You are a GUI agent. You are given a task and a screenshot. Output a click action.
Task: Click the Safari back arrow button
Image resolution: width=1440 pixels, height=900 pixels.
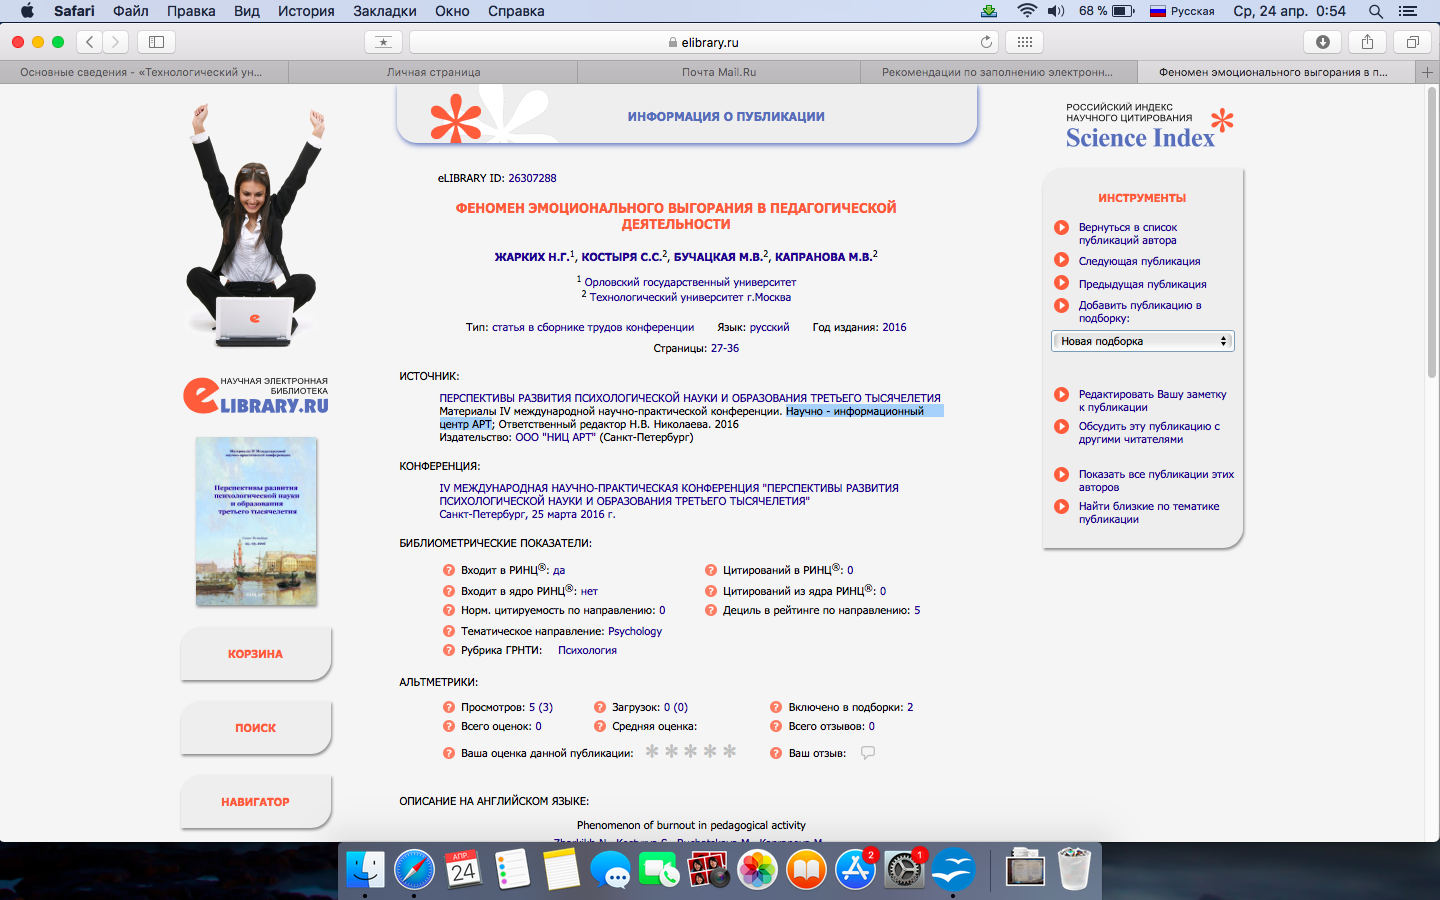point(90,42)
